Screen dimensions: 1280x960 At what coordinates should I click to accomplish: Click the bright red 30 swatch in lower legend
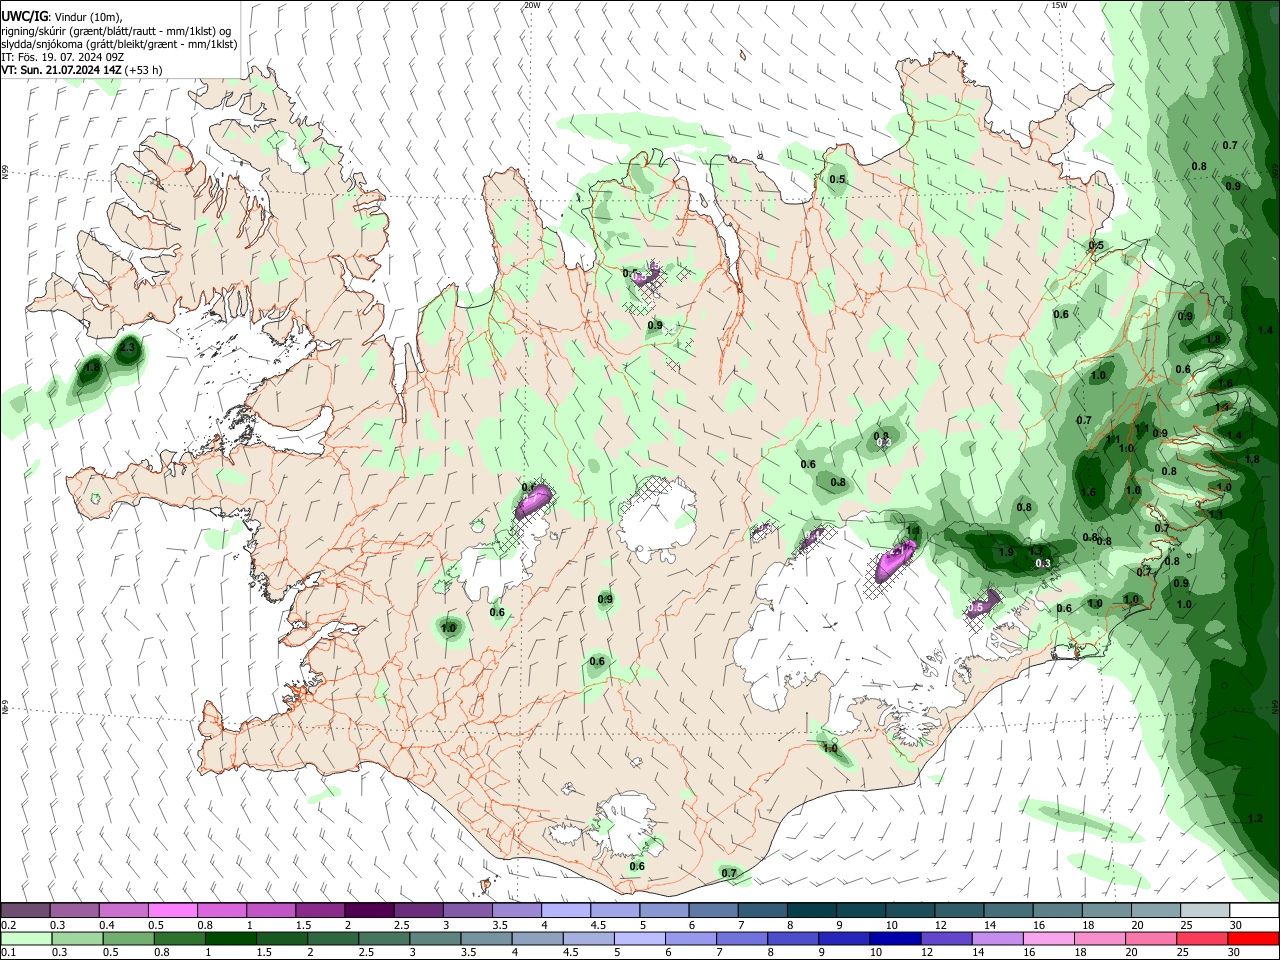tap(1255, 938)
